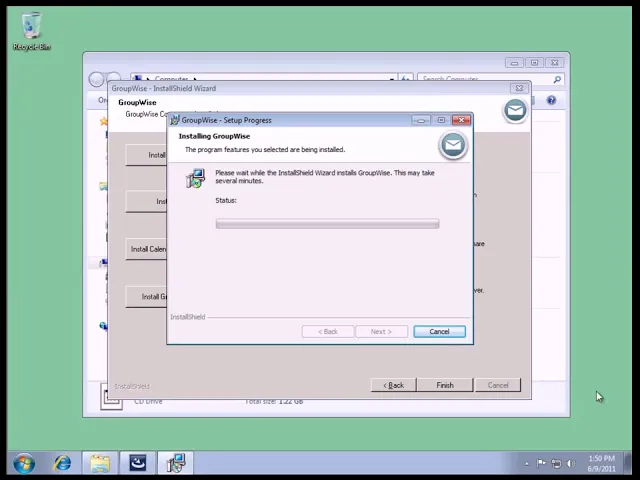Click the Explorer back navigation button
This screenshot has height=480, width=640.
(x=97, y=79)
